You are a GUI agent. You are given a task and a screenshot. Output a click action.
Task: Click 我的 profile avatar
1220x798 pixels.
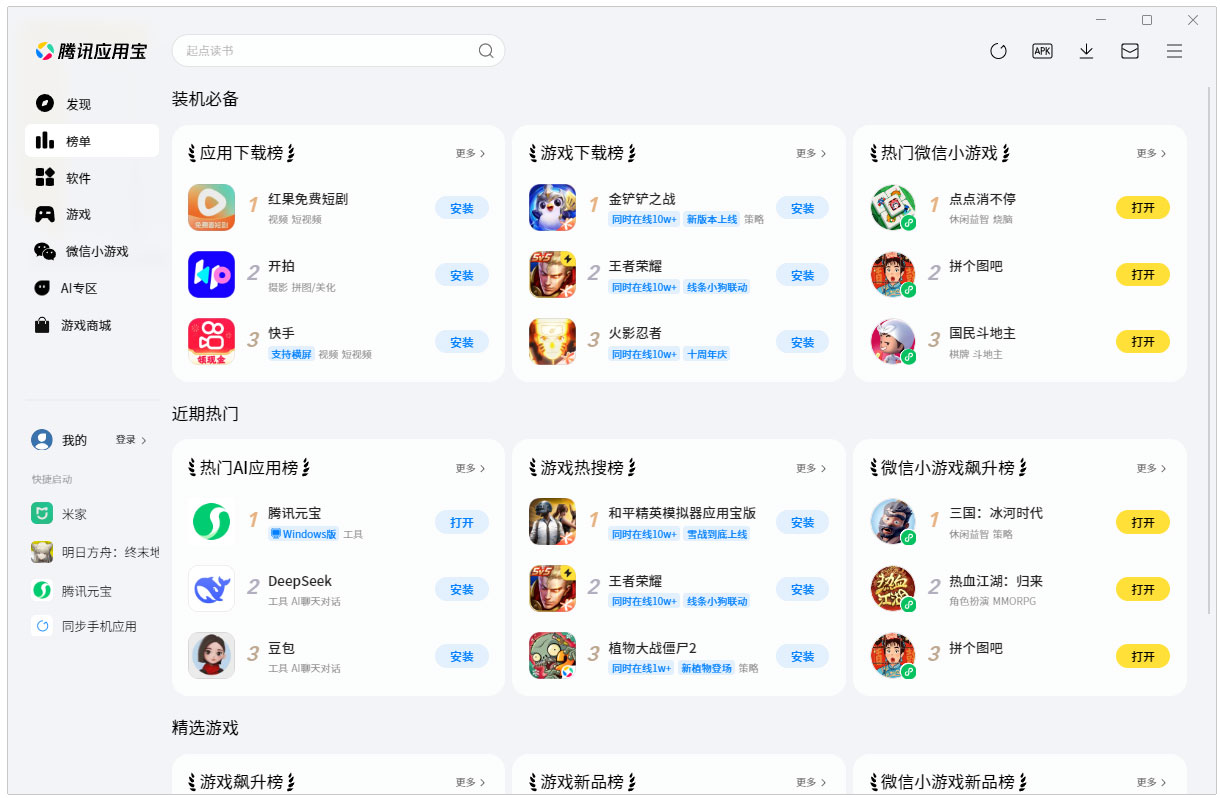pos(41,440)
